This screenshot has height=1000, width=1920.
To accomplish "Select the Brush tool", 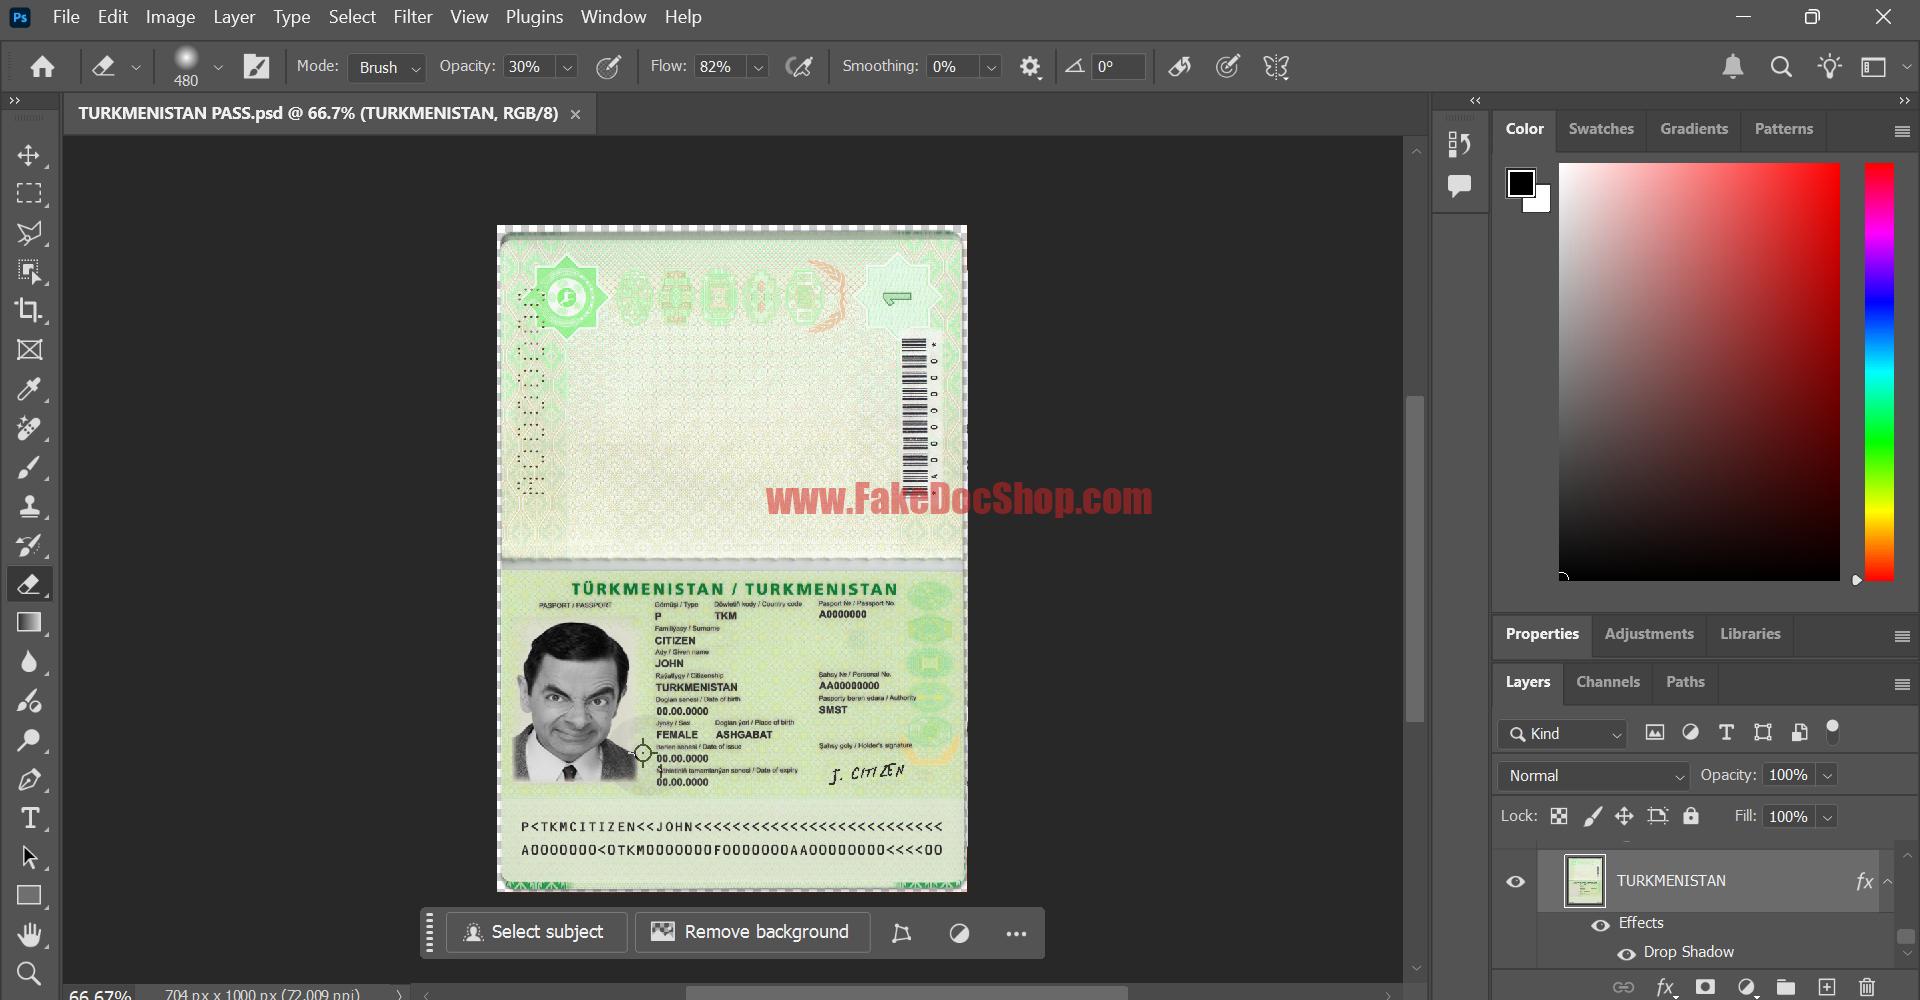I will coord(29,467).
